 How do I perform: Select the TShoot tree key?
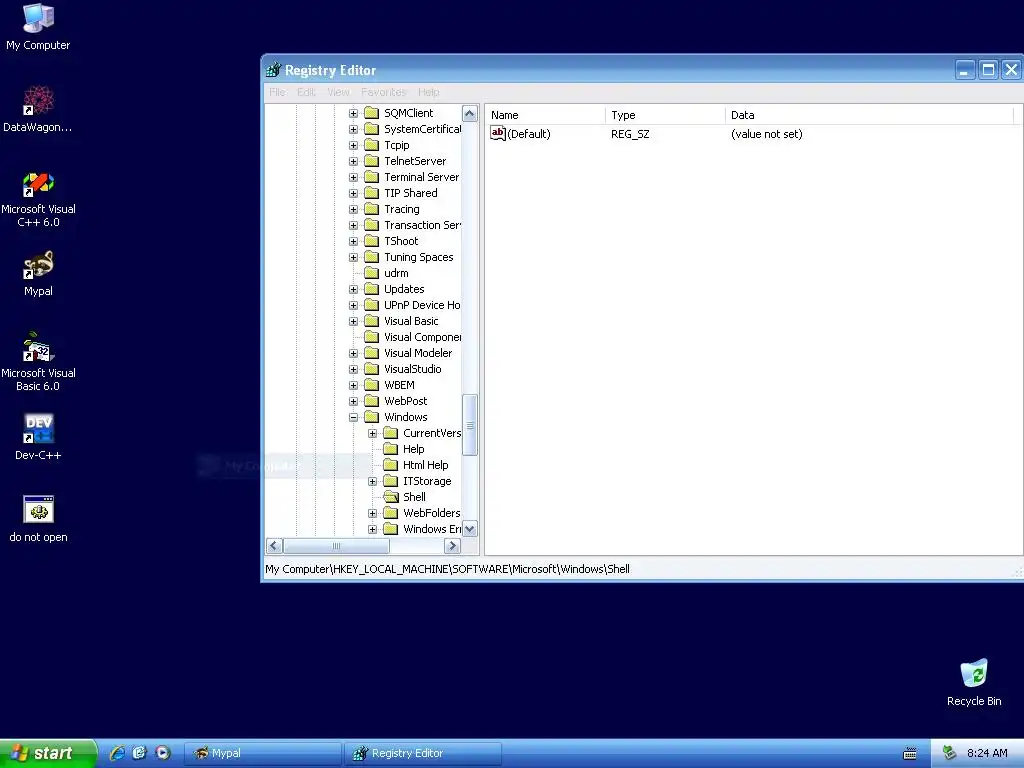401,241
